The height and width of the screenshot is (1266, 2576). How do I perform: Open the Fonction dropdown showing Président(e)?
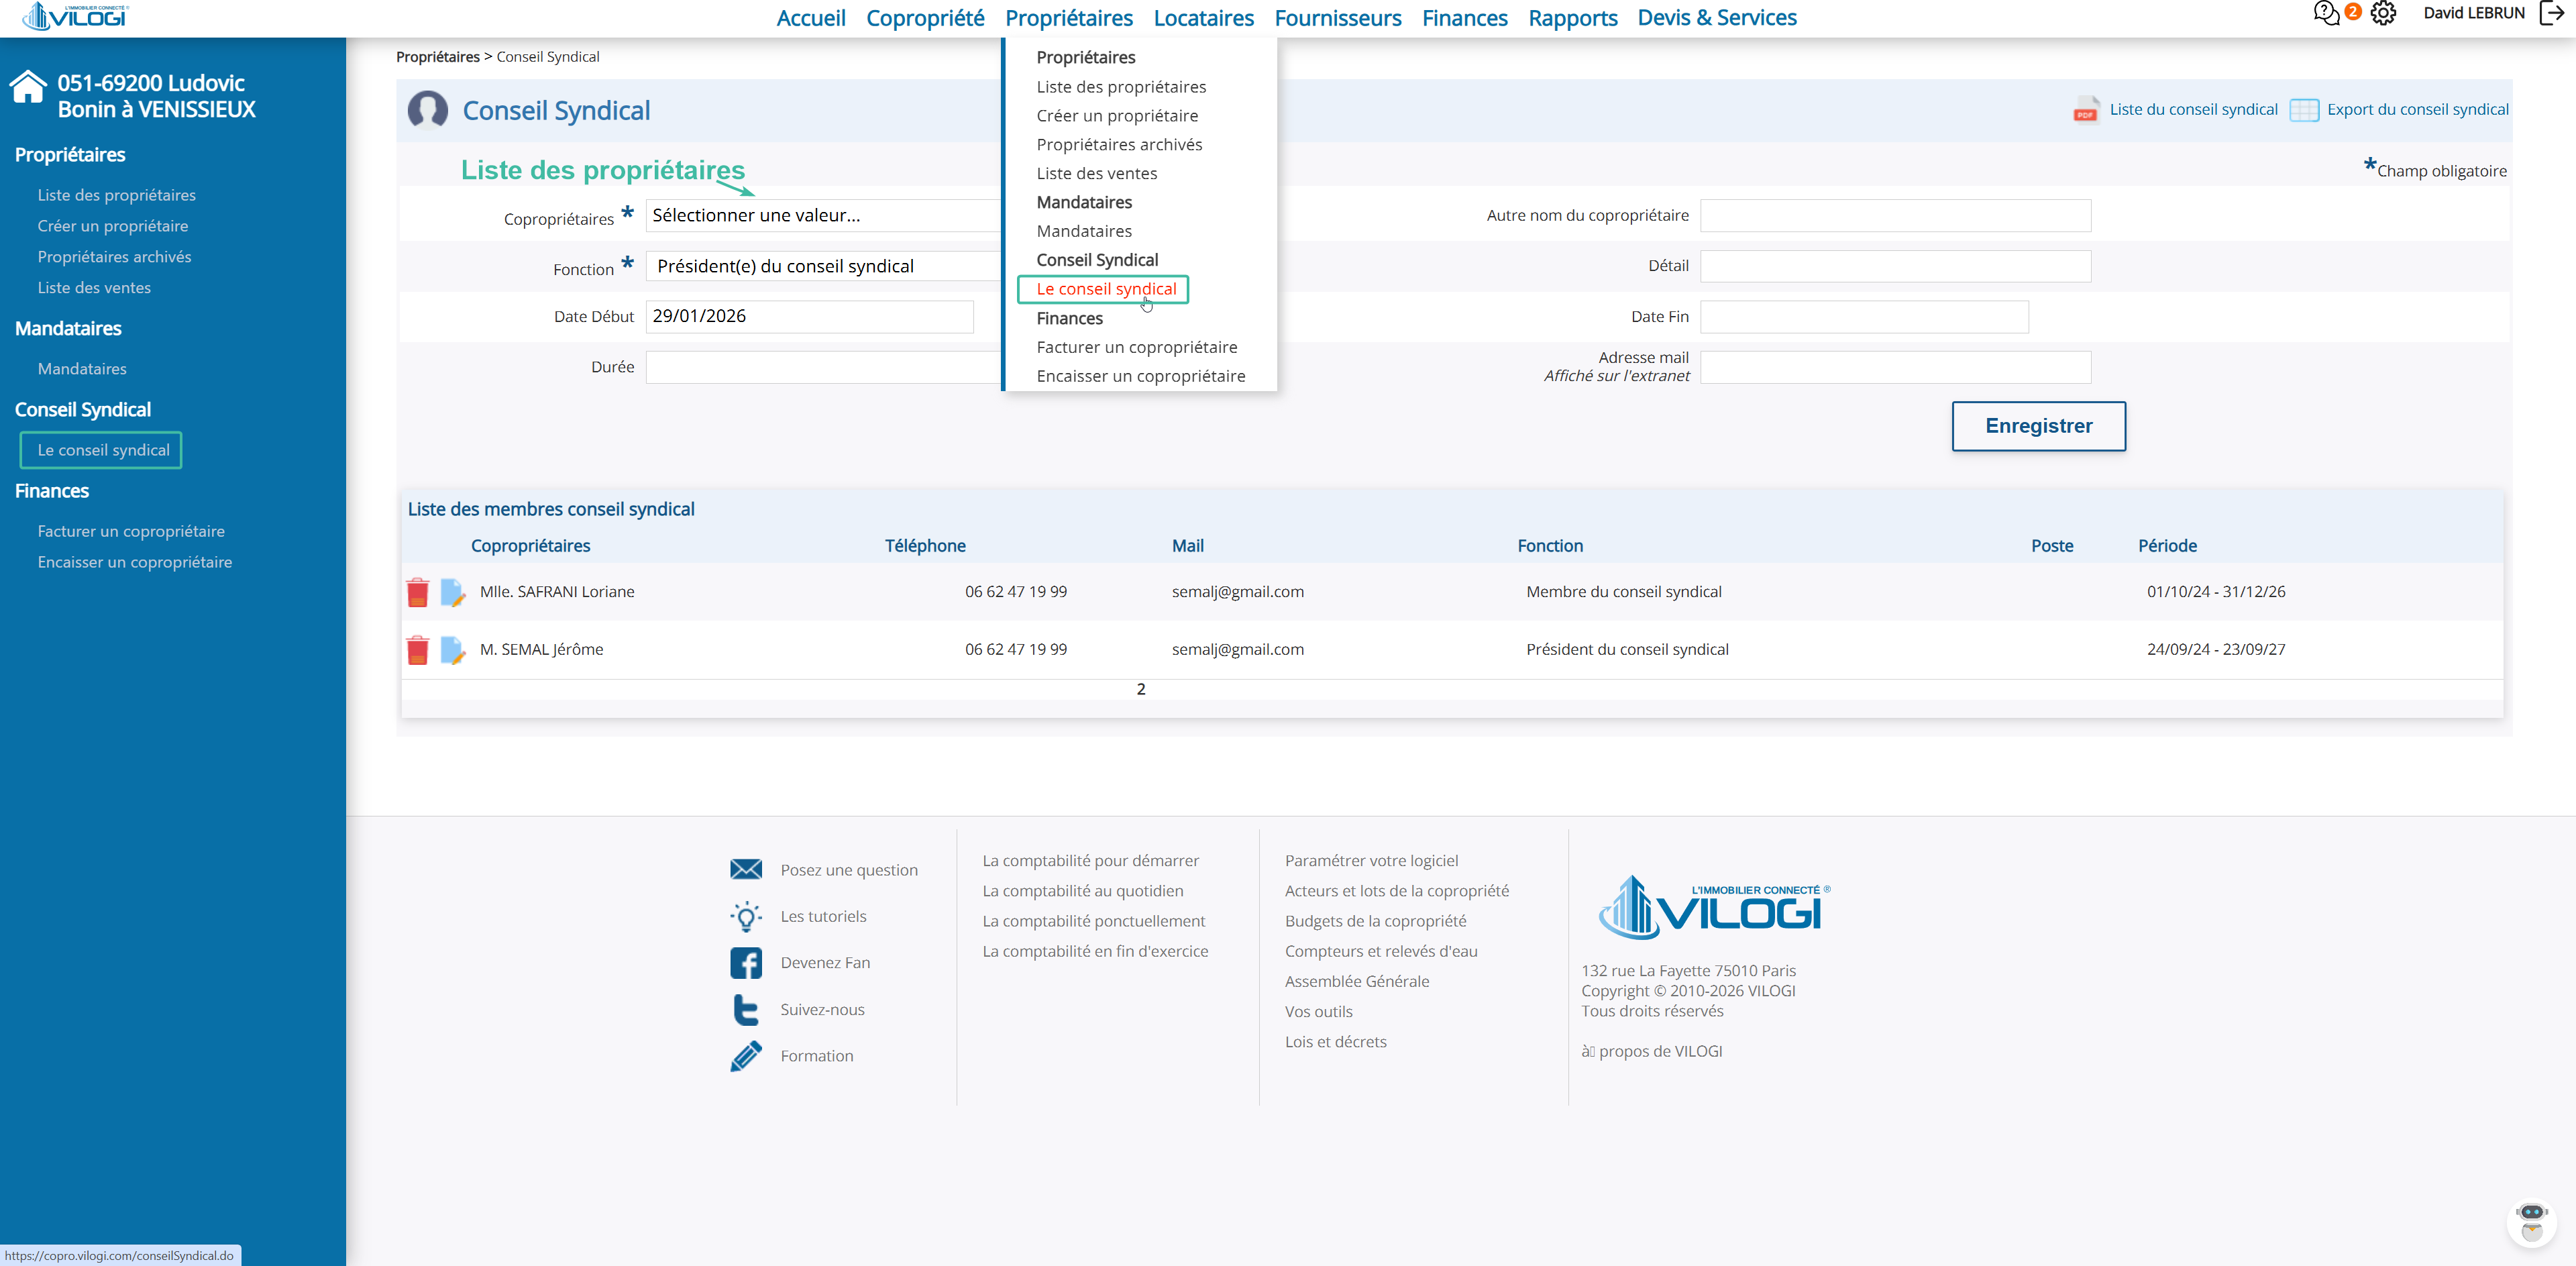[x=823, y=266]
